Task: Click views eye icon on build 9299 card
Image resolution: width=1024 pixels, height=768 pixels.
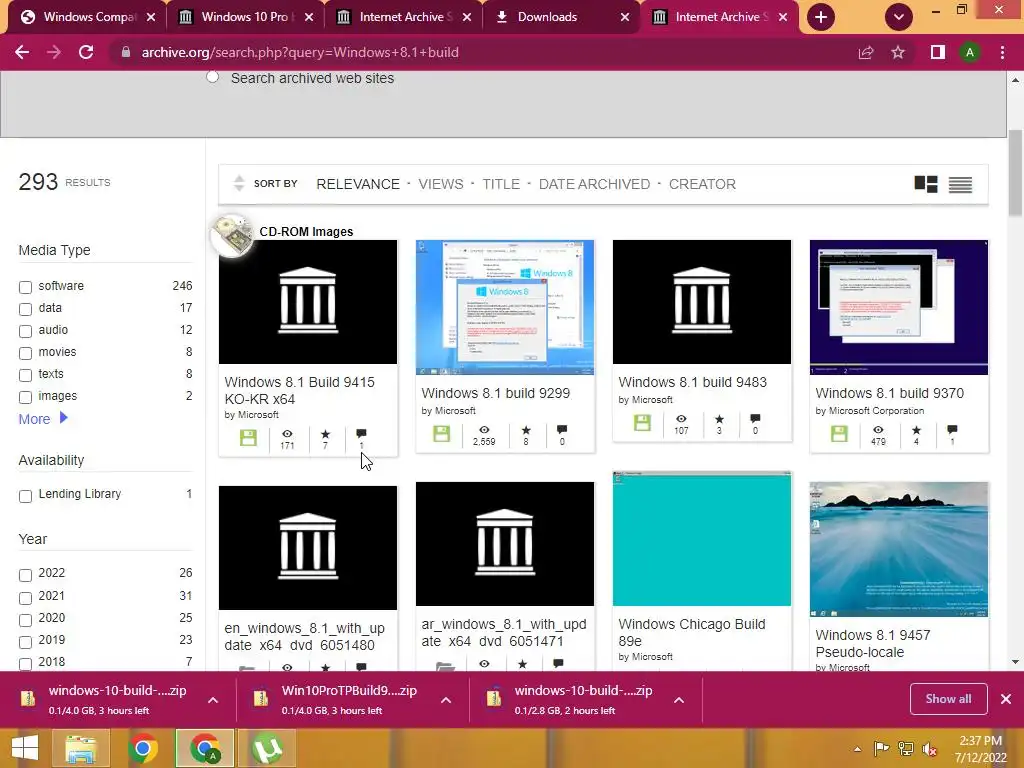Action: coord(484,430)
